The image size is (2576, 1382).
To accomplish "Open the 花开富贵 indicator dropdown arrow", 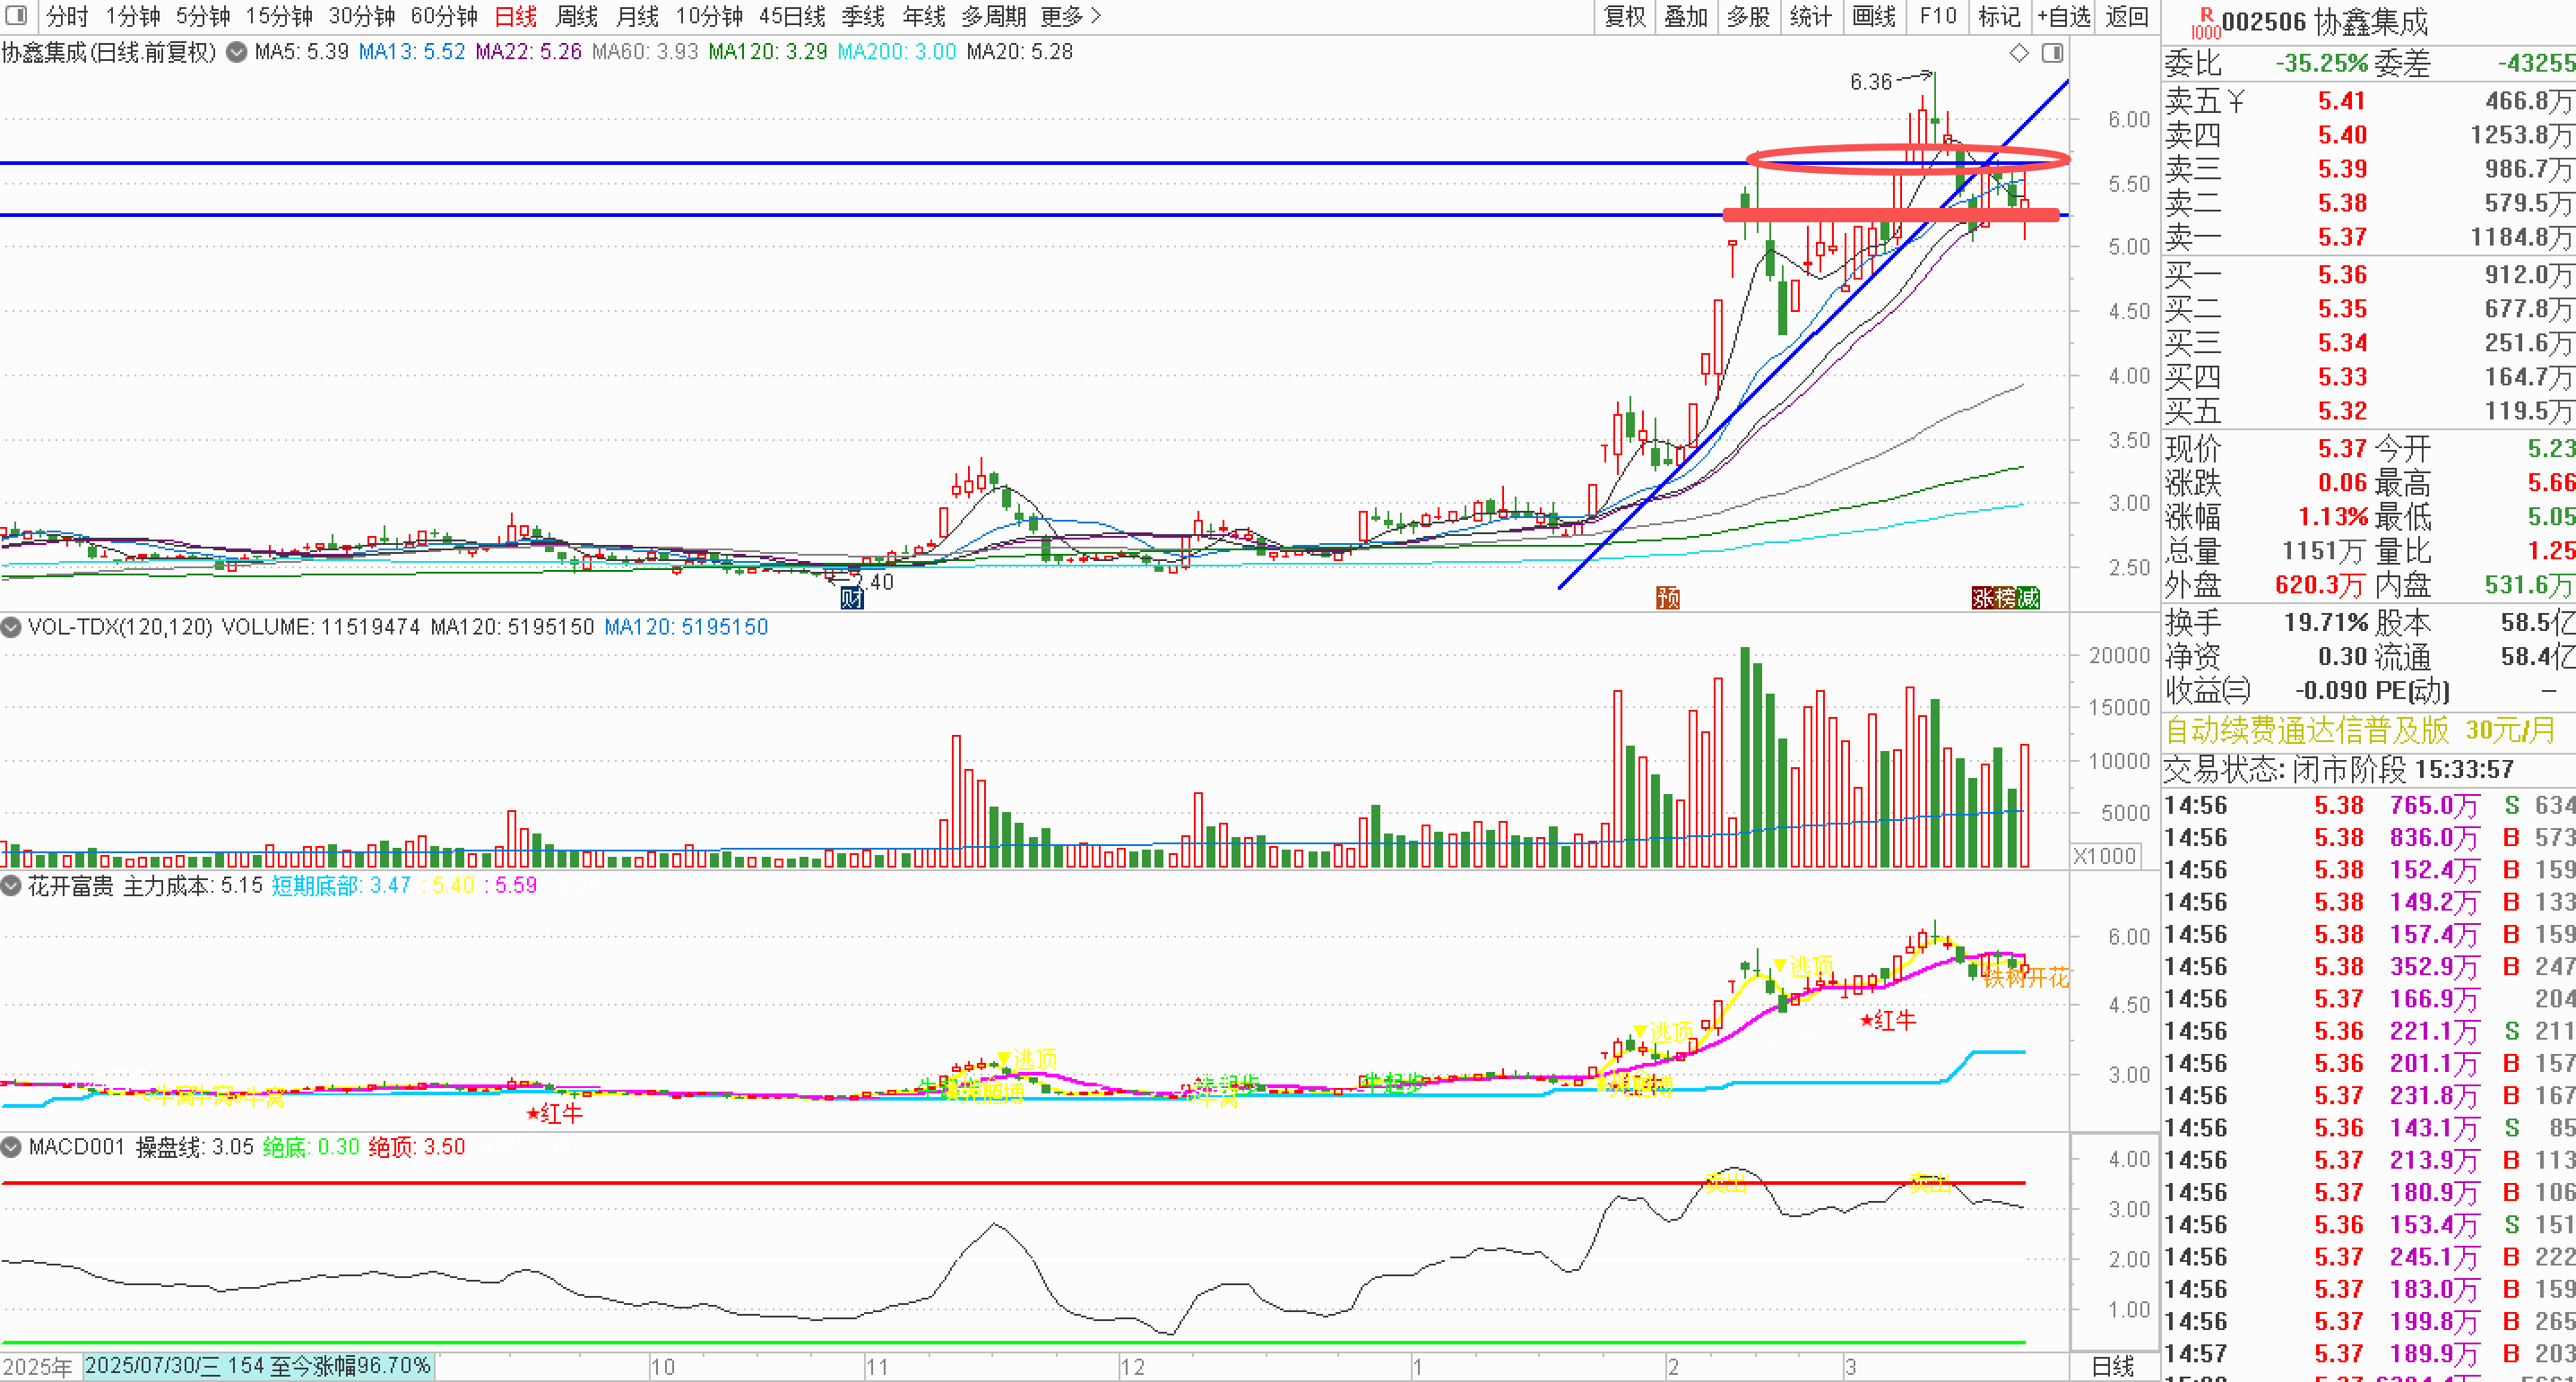I will pos(11,886).
